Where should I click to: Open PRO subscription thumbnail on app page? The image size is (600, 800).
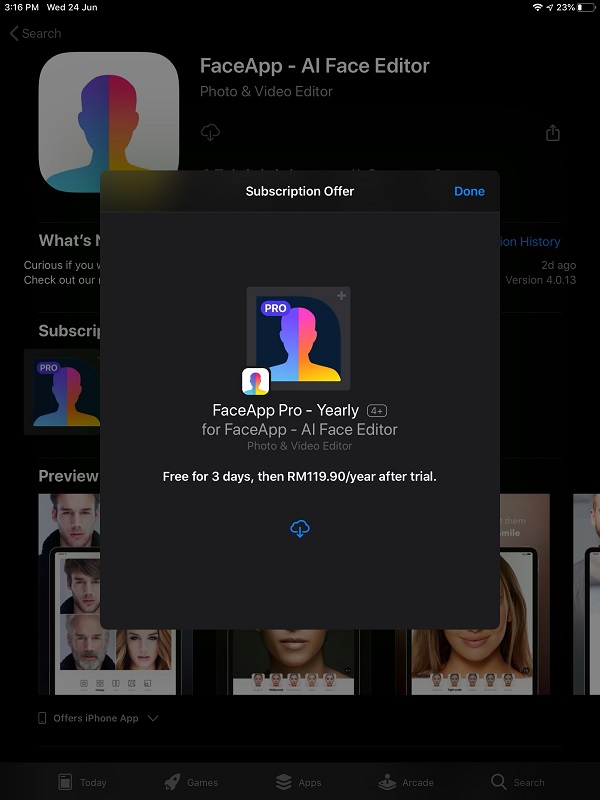point(62,392)
